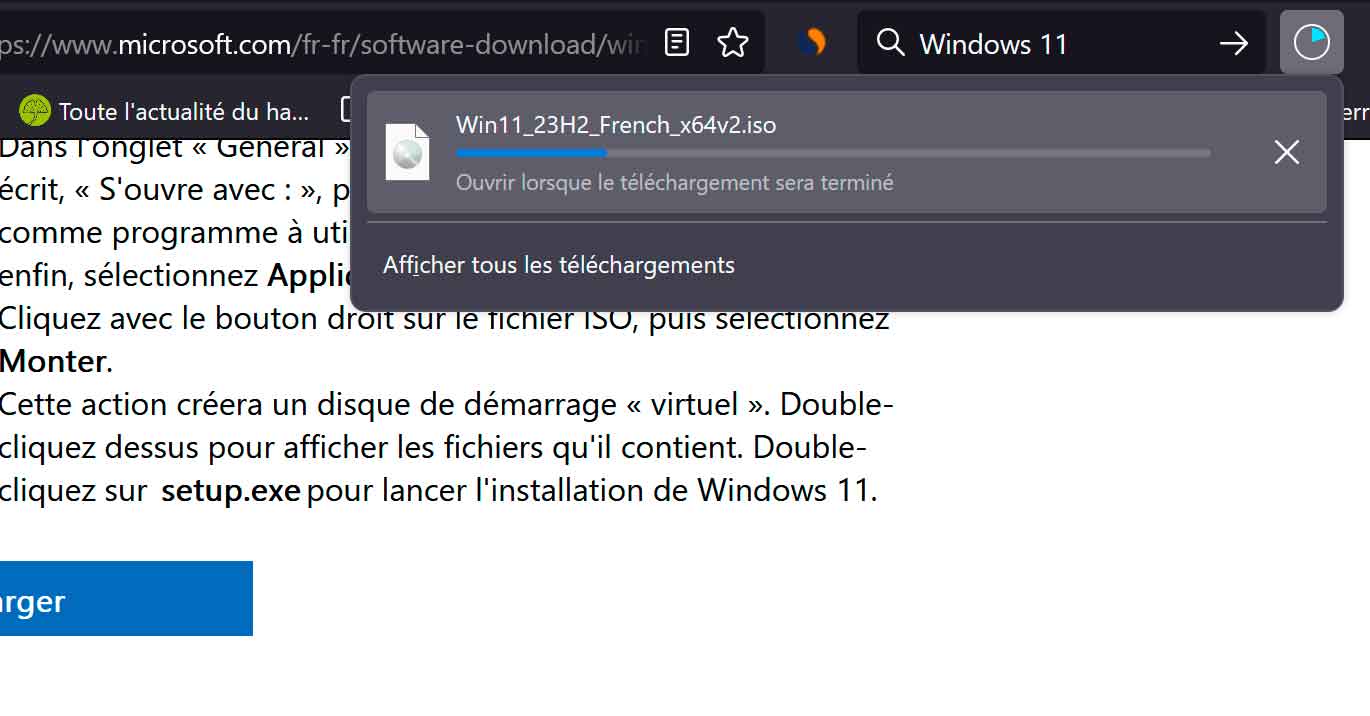Click the ISO disc file icon in the downloads panel
The height and width of the screenshot is (716, 1370).
[x=407, y=152]
